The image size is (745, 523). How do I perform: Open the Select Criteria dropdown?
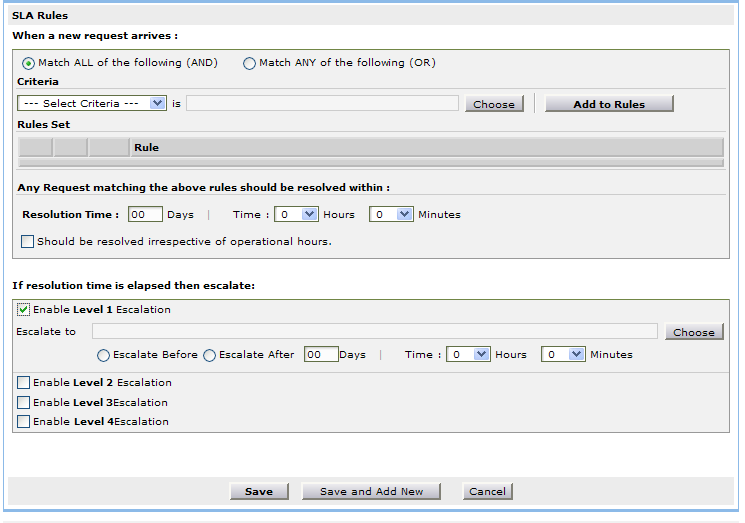tap(92, 103)
